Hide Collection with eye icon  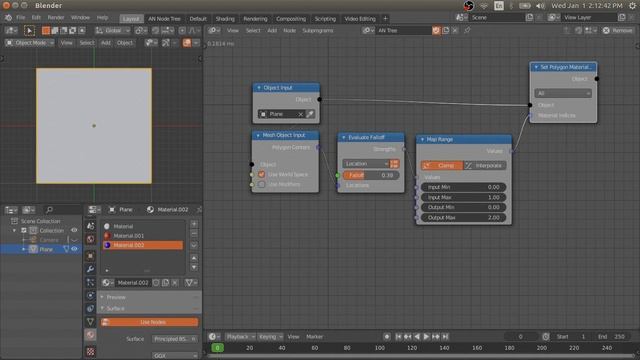coord(74,230)
